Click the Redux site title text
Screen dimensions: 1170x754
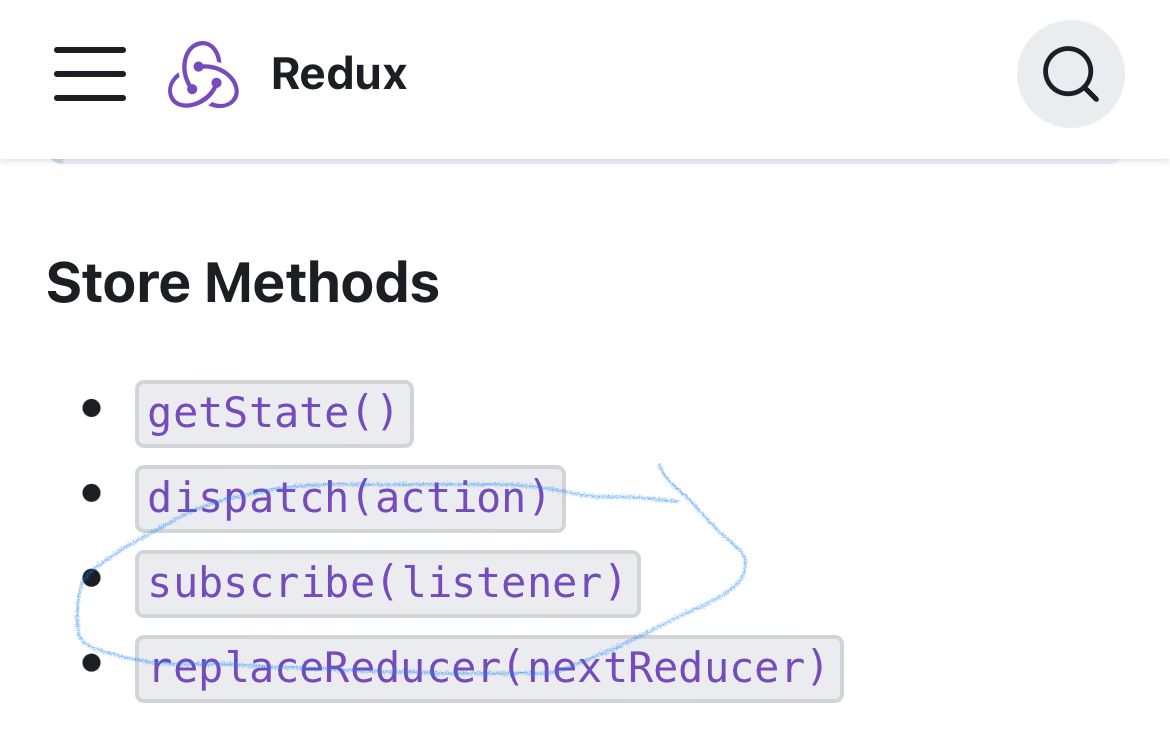pos(339,74)
